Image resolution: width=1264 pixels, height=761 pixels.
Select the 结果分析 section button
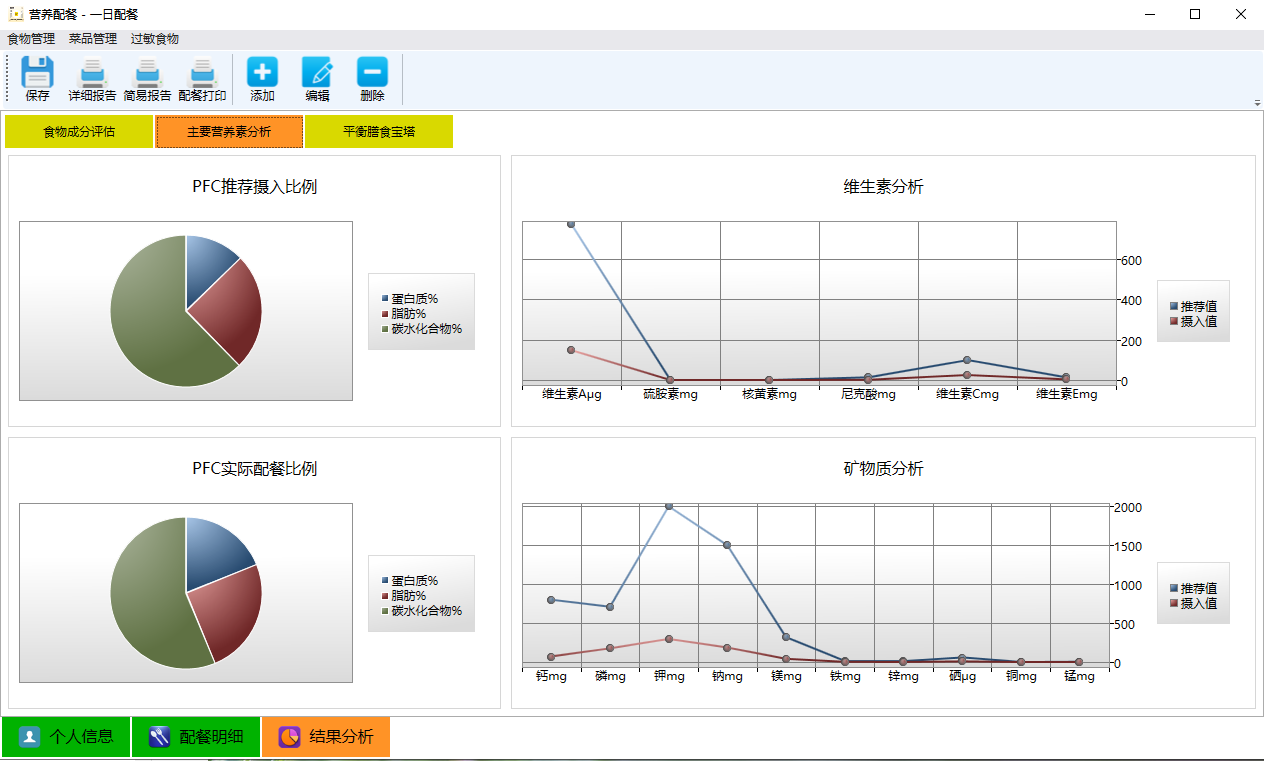[x=326, y=737]
